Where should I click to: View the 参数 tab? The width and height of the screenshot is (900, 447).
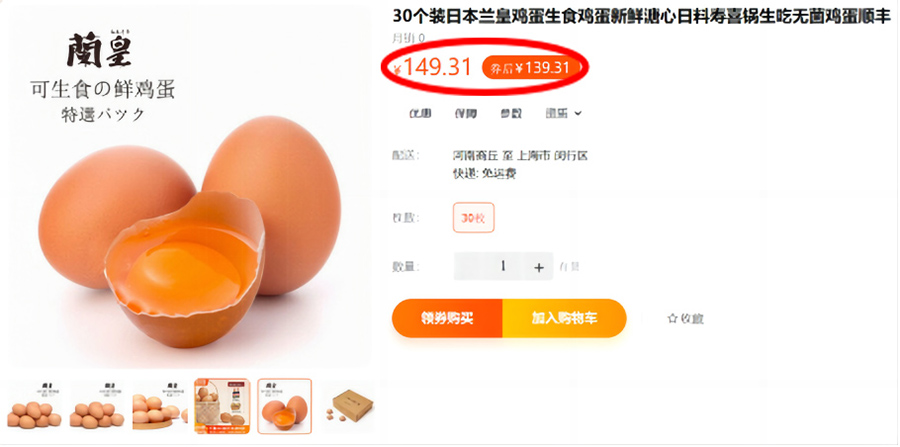coord(511,114)
